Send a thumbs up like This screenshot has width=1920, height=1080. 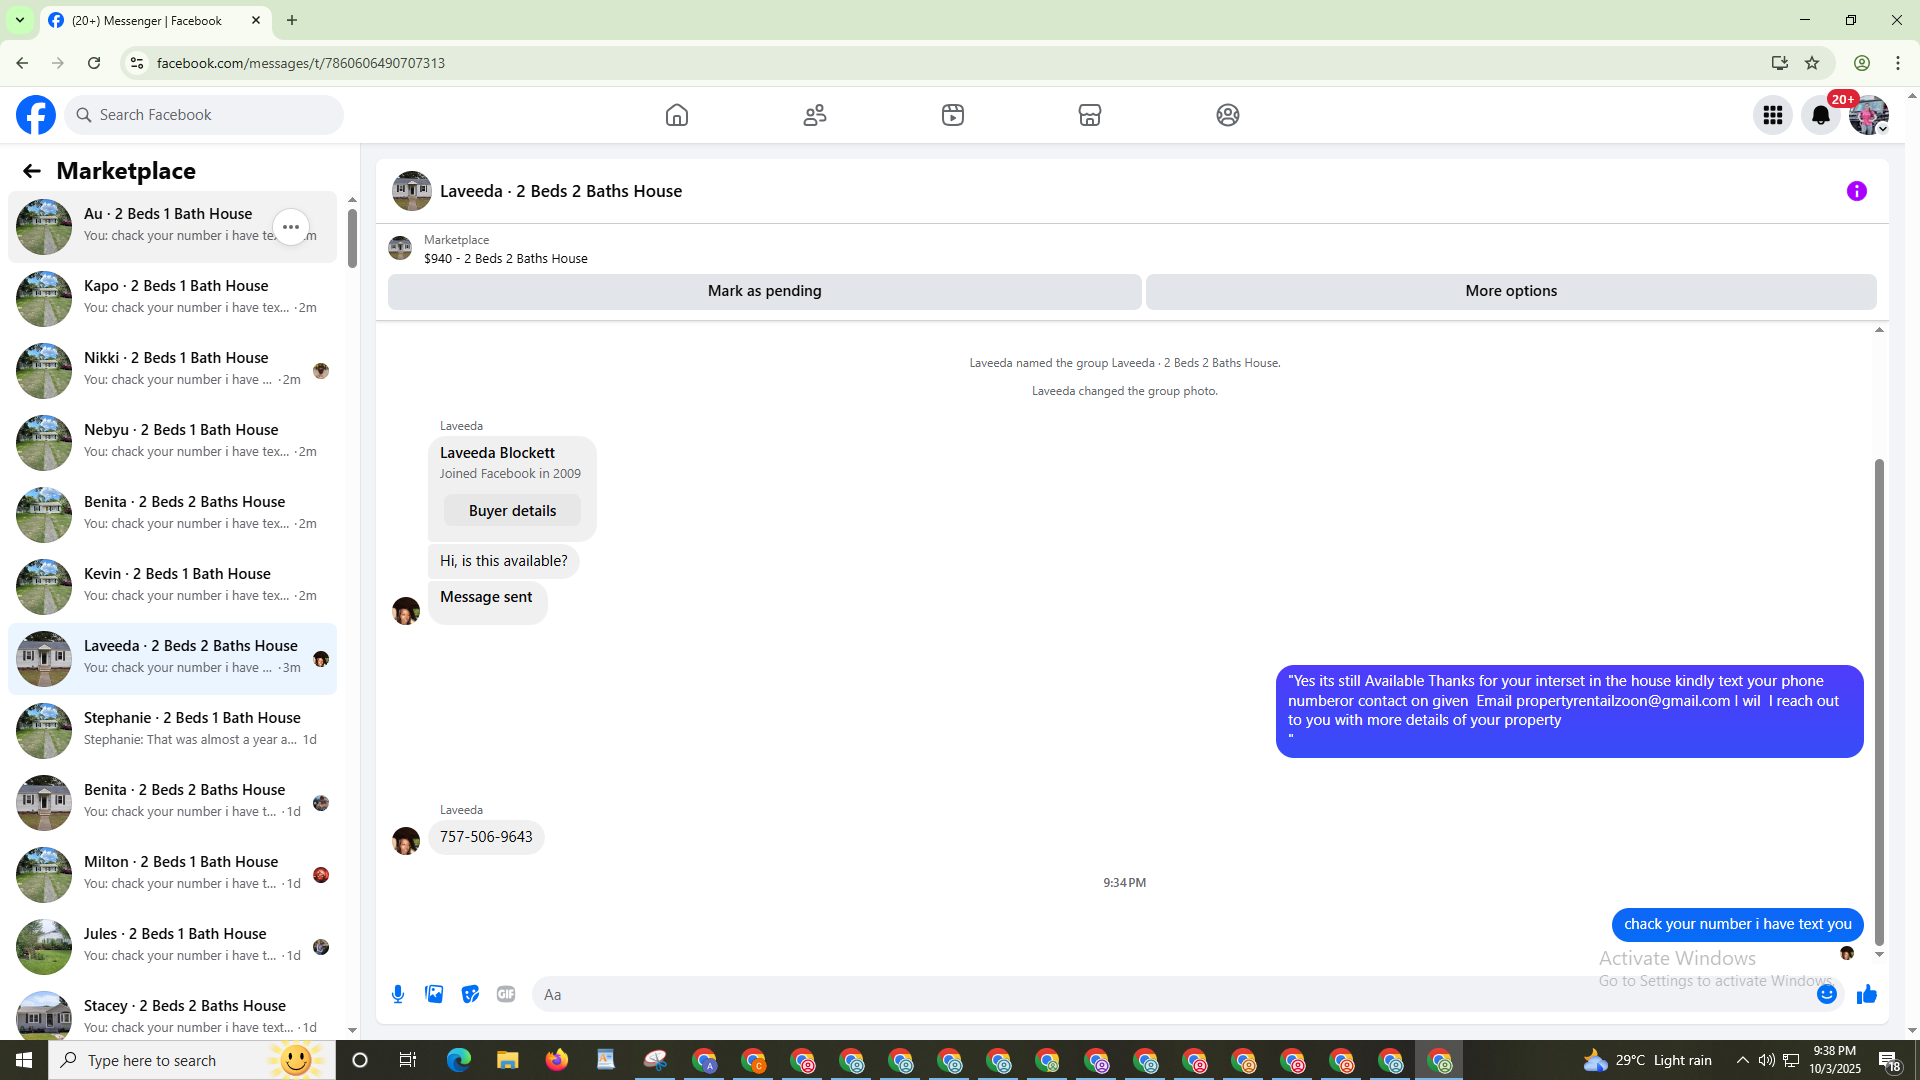click(1867, 994)
